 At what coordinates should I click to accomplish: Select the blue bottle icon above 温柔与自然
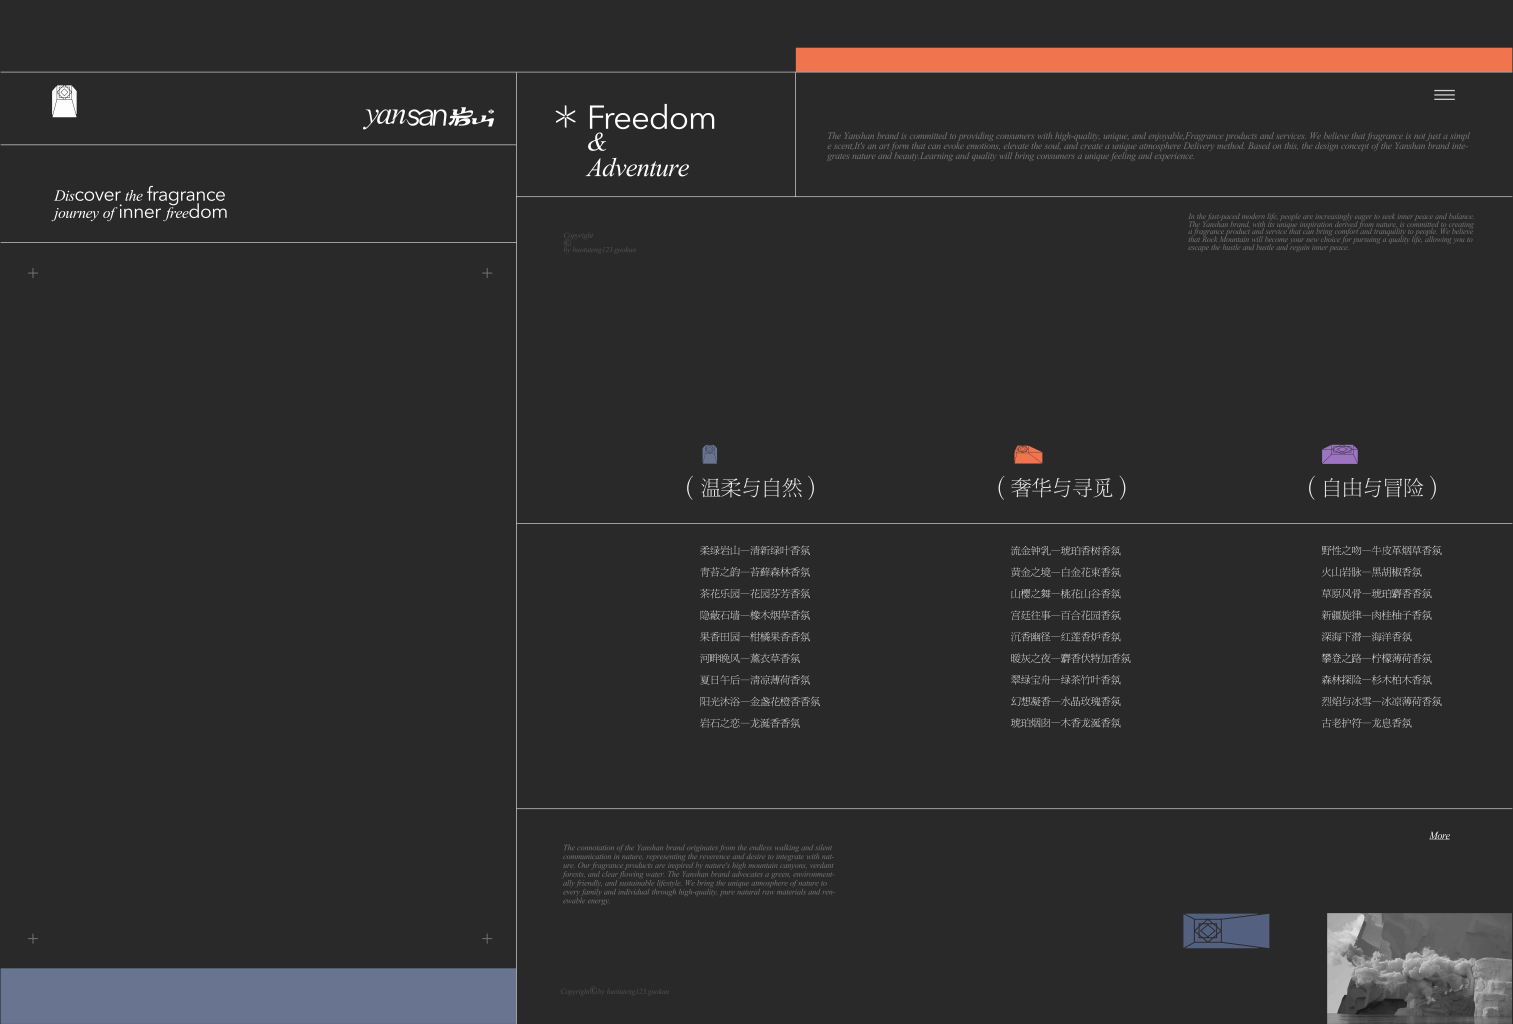tap(710, 454)
